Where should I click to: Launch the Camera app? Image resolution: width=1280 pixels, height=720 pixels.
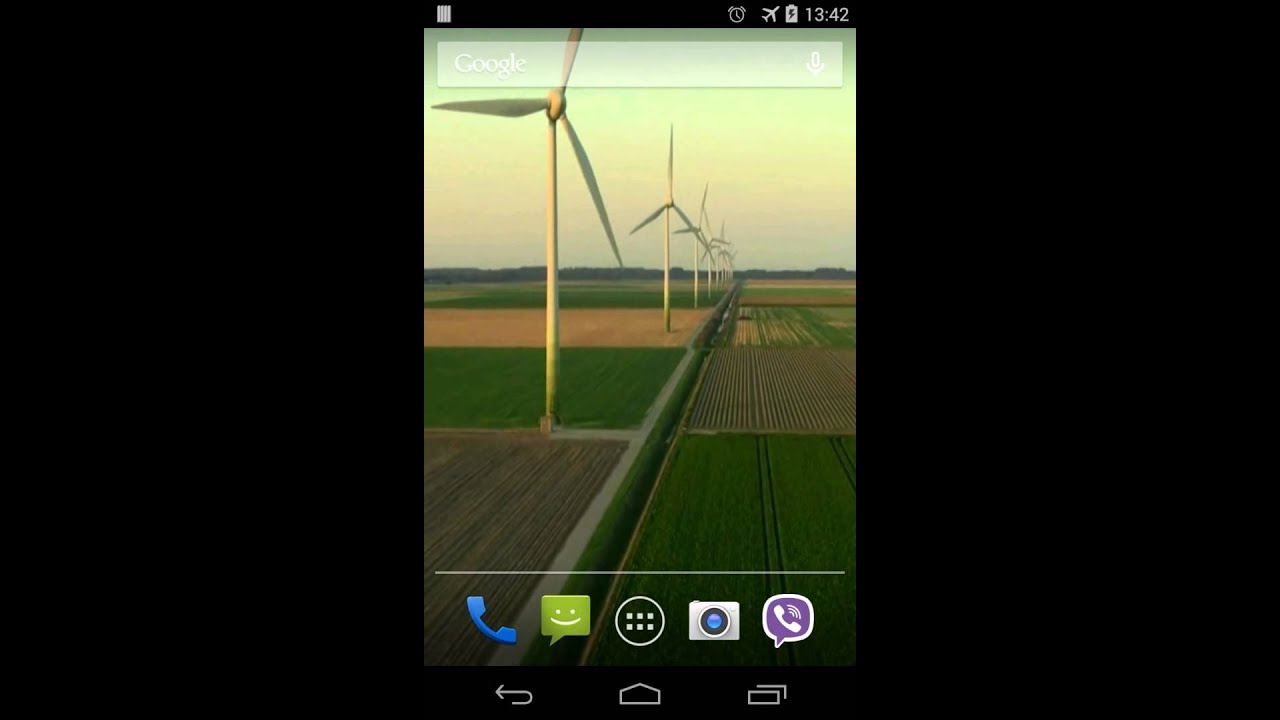(714, 621)
